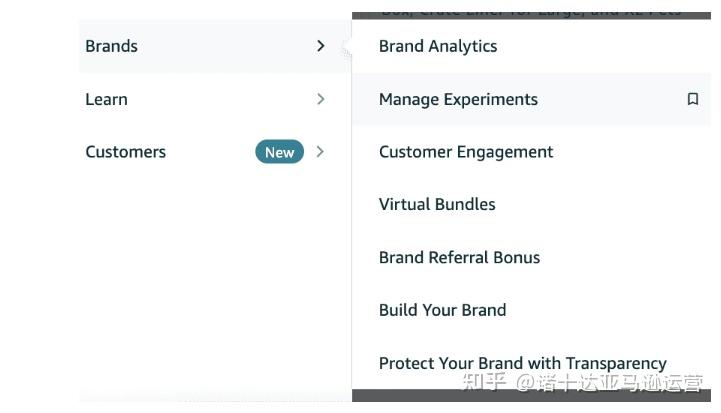Click the dark bar below the submenu
The width and height of the screenshot is (721, 413).
coord(531,396)
